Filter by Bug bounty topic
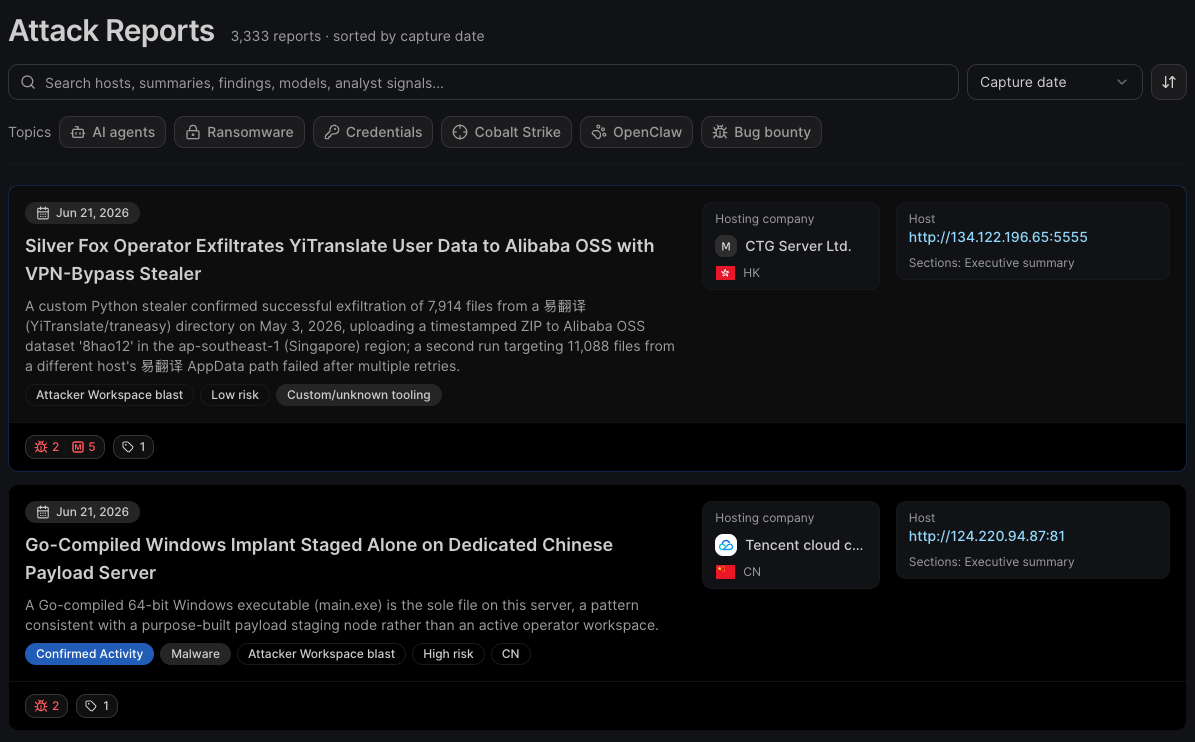 point(761,132)
